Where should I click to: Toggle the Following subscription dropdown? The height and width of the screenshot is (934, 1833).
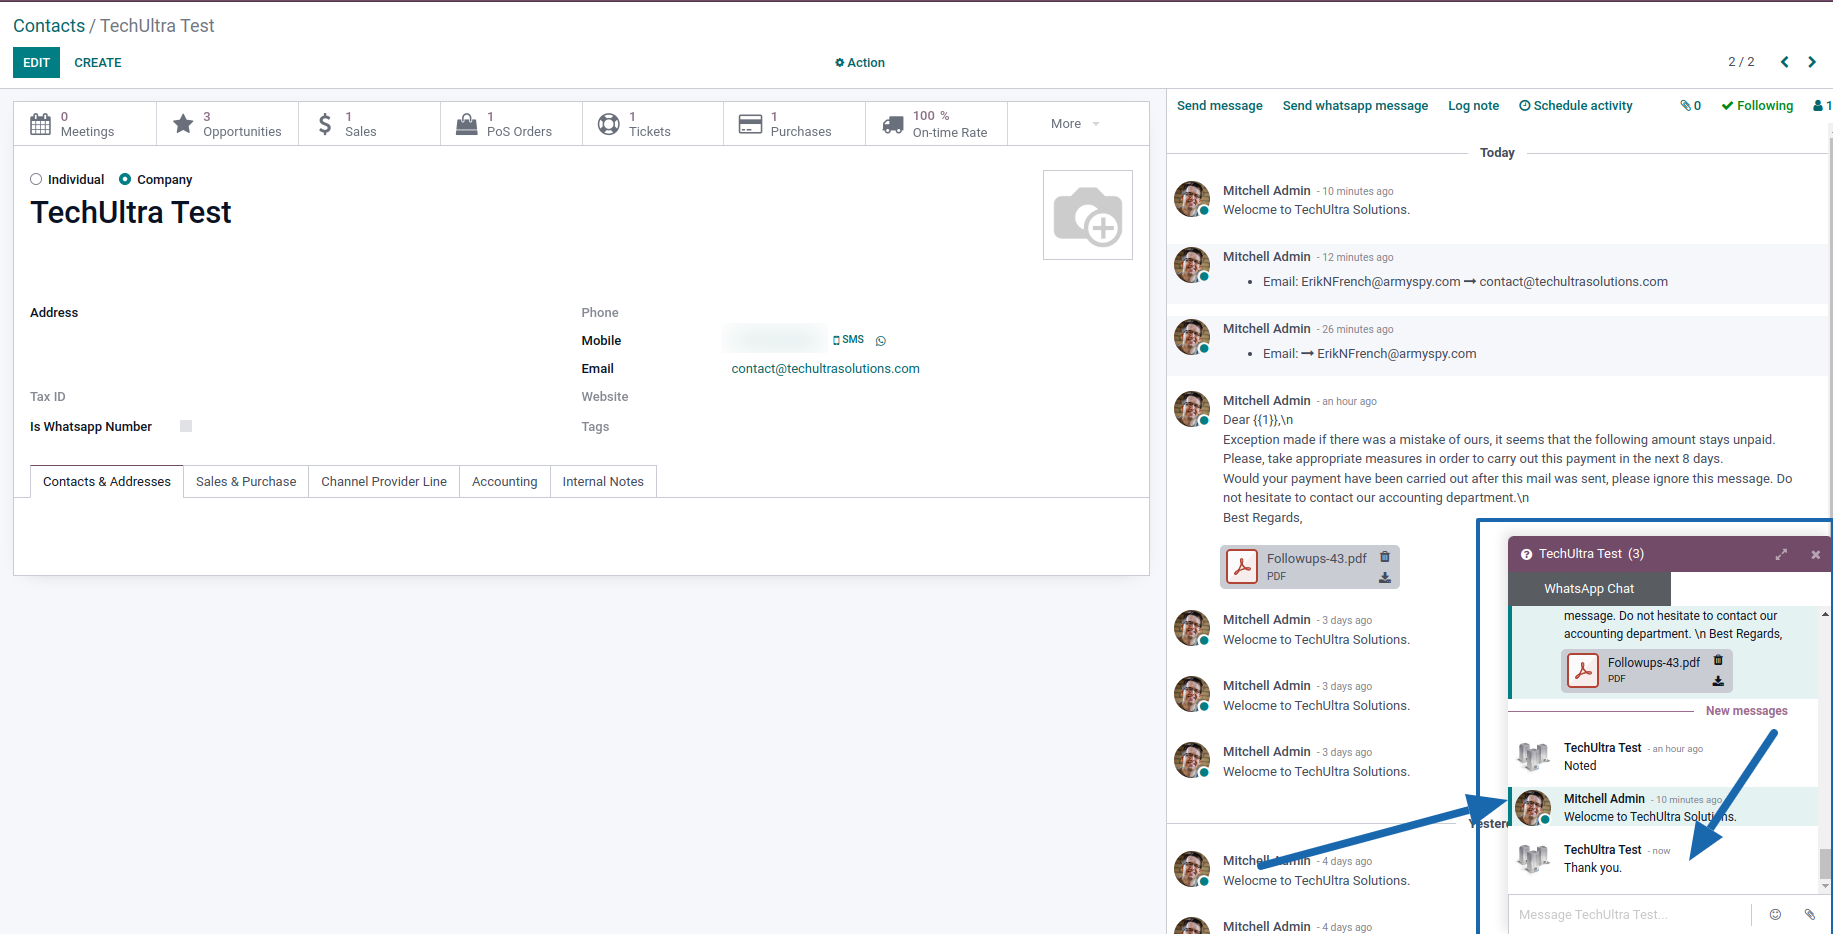pyautogui.click(x=1757, y=106)
